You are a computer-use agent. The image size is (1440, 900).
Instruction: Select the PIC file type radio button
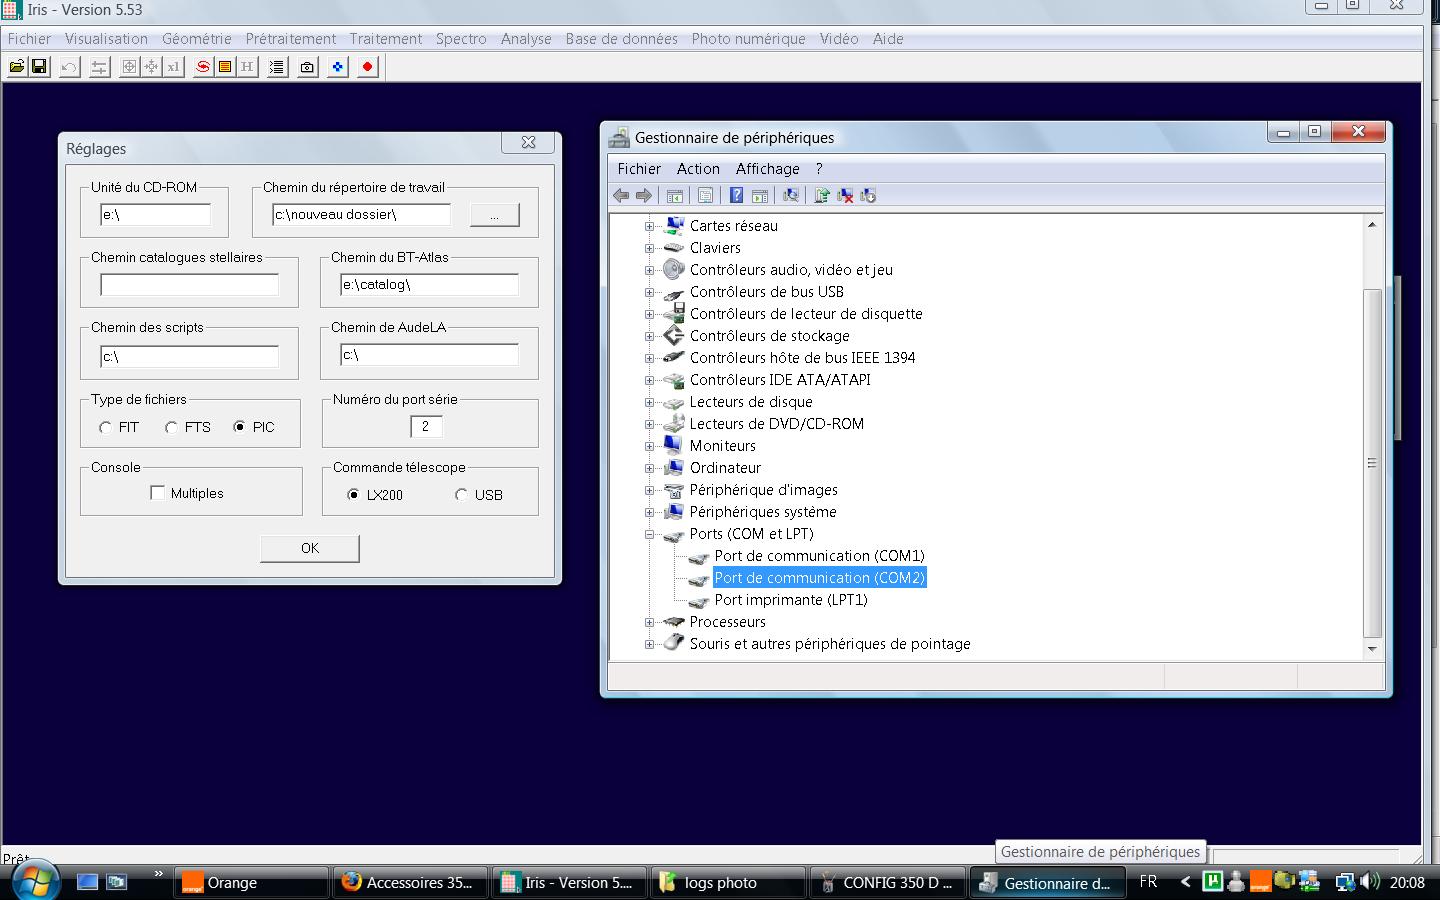[x=240, y=428]
